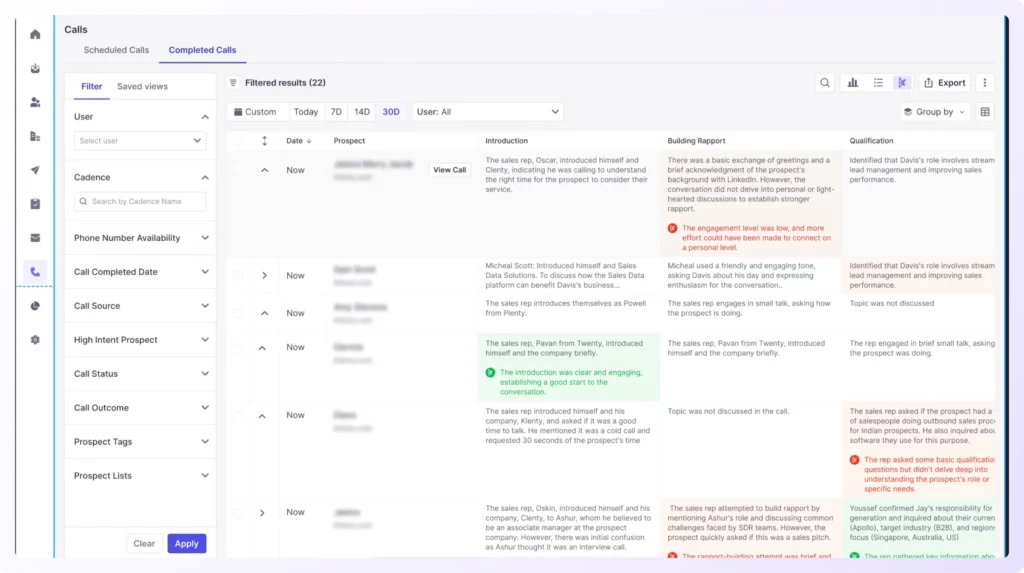Switch to bar chart view icon
Image resolution: width=1024 pixels, height=573 pixels.
(853, 83)
